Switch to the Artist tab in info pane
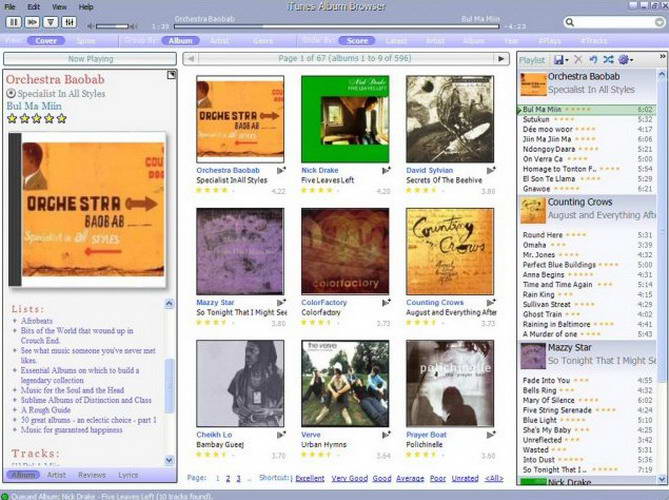669x500 pixels. 56,475
